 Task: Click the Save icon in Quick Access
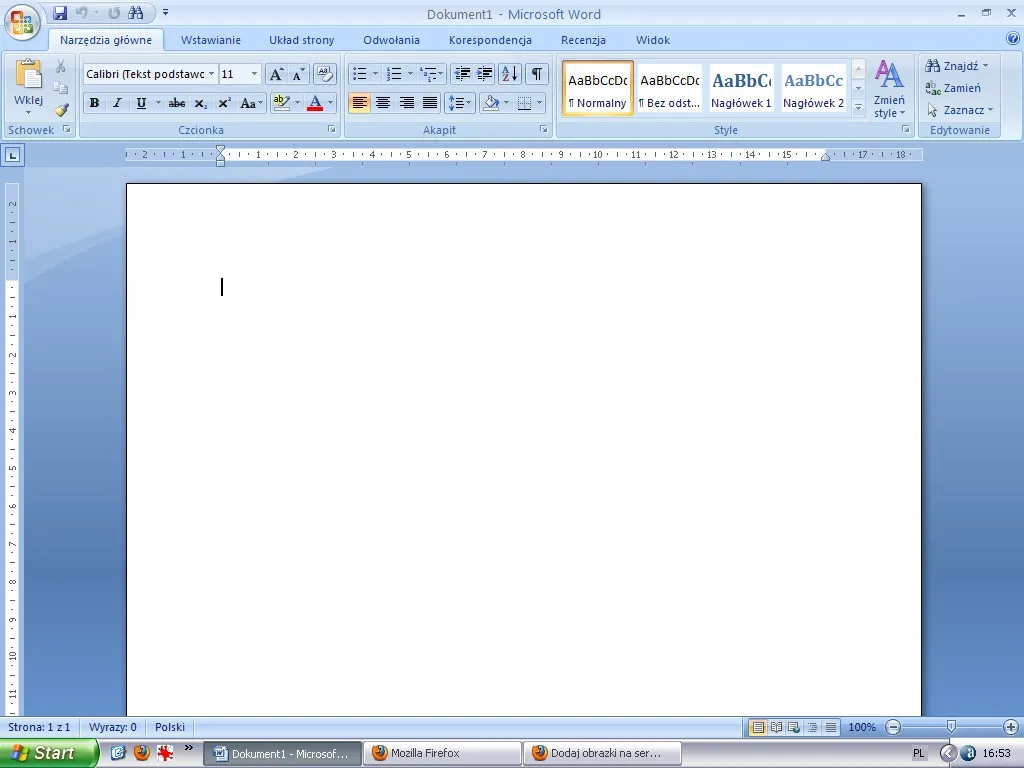pos(60,13)
